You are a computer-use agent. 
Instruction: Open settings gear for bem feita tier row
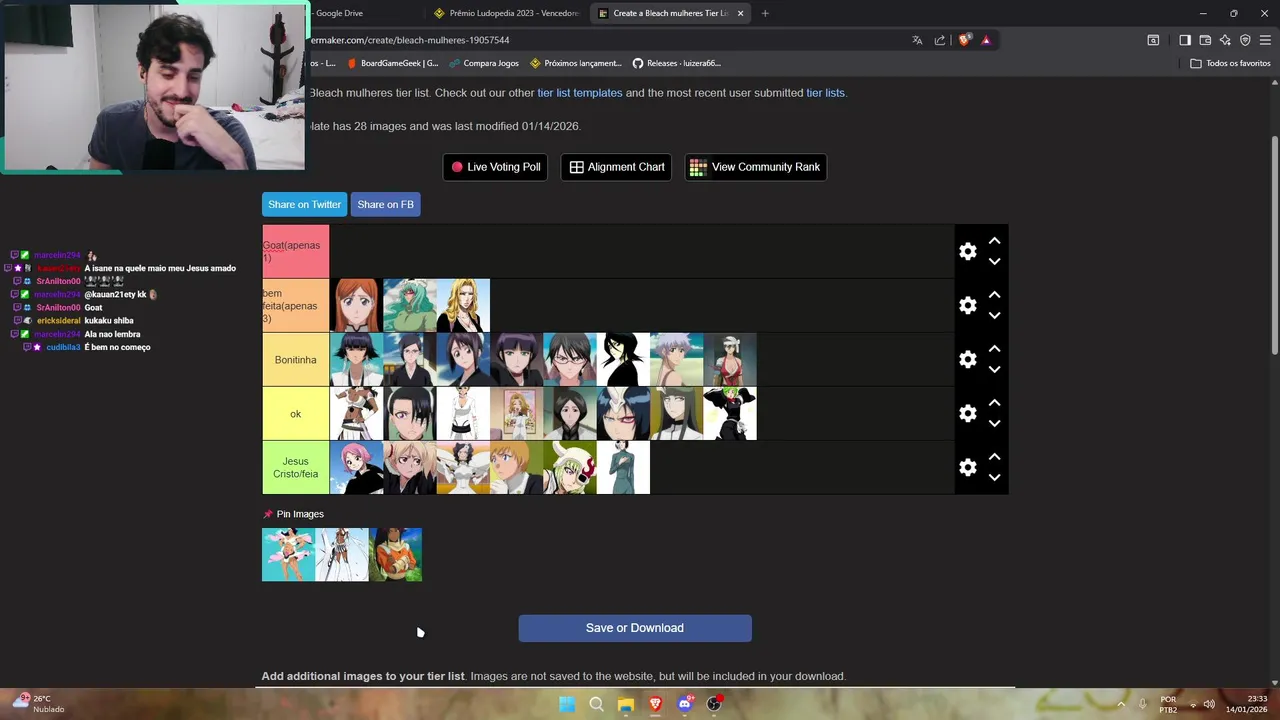[x=967, y=306]
